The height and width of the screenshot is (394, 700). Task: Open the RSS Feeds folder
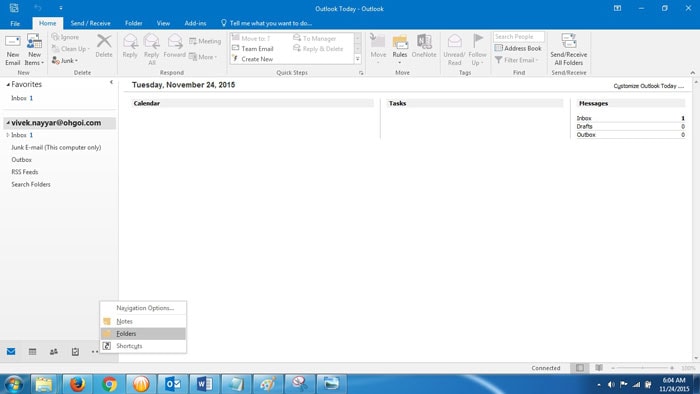click(x=25, y=172)
